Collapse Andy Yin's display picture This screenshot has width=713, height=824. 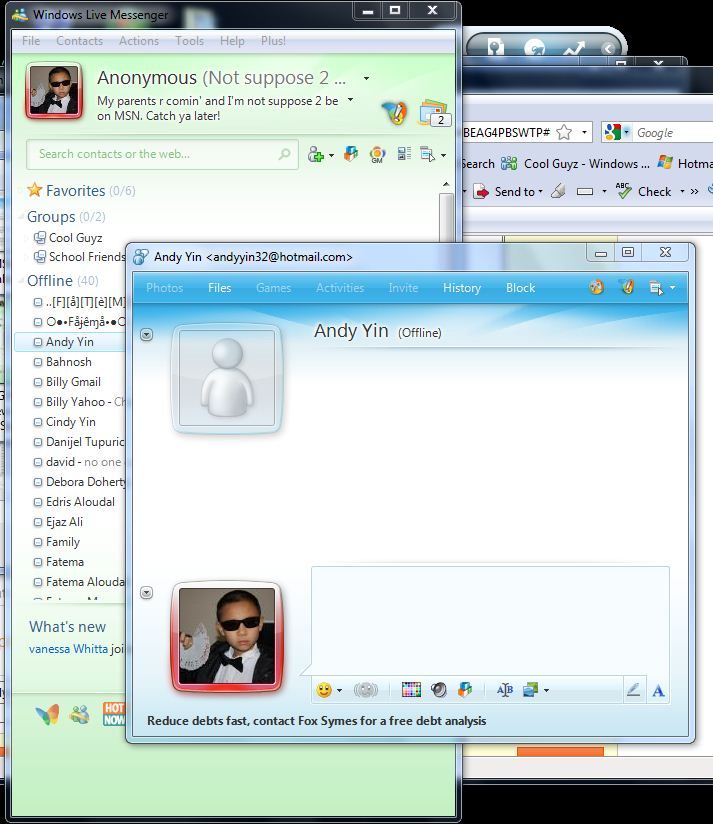(147, 334)
